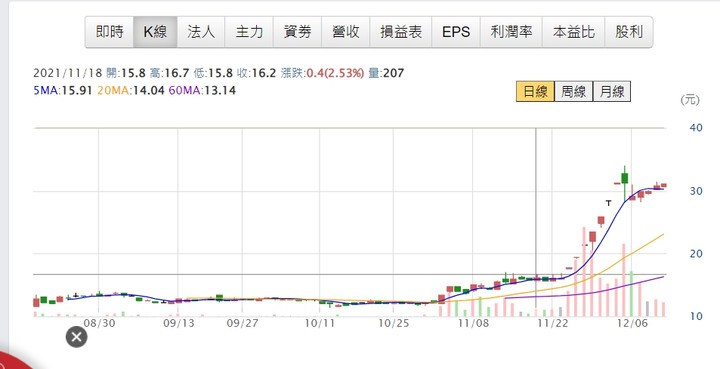Screen dimensions: 720x369
Task: View the 資券 tab
Action: click(x=297, y=32)
